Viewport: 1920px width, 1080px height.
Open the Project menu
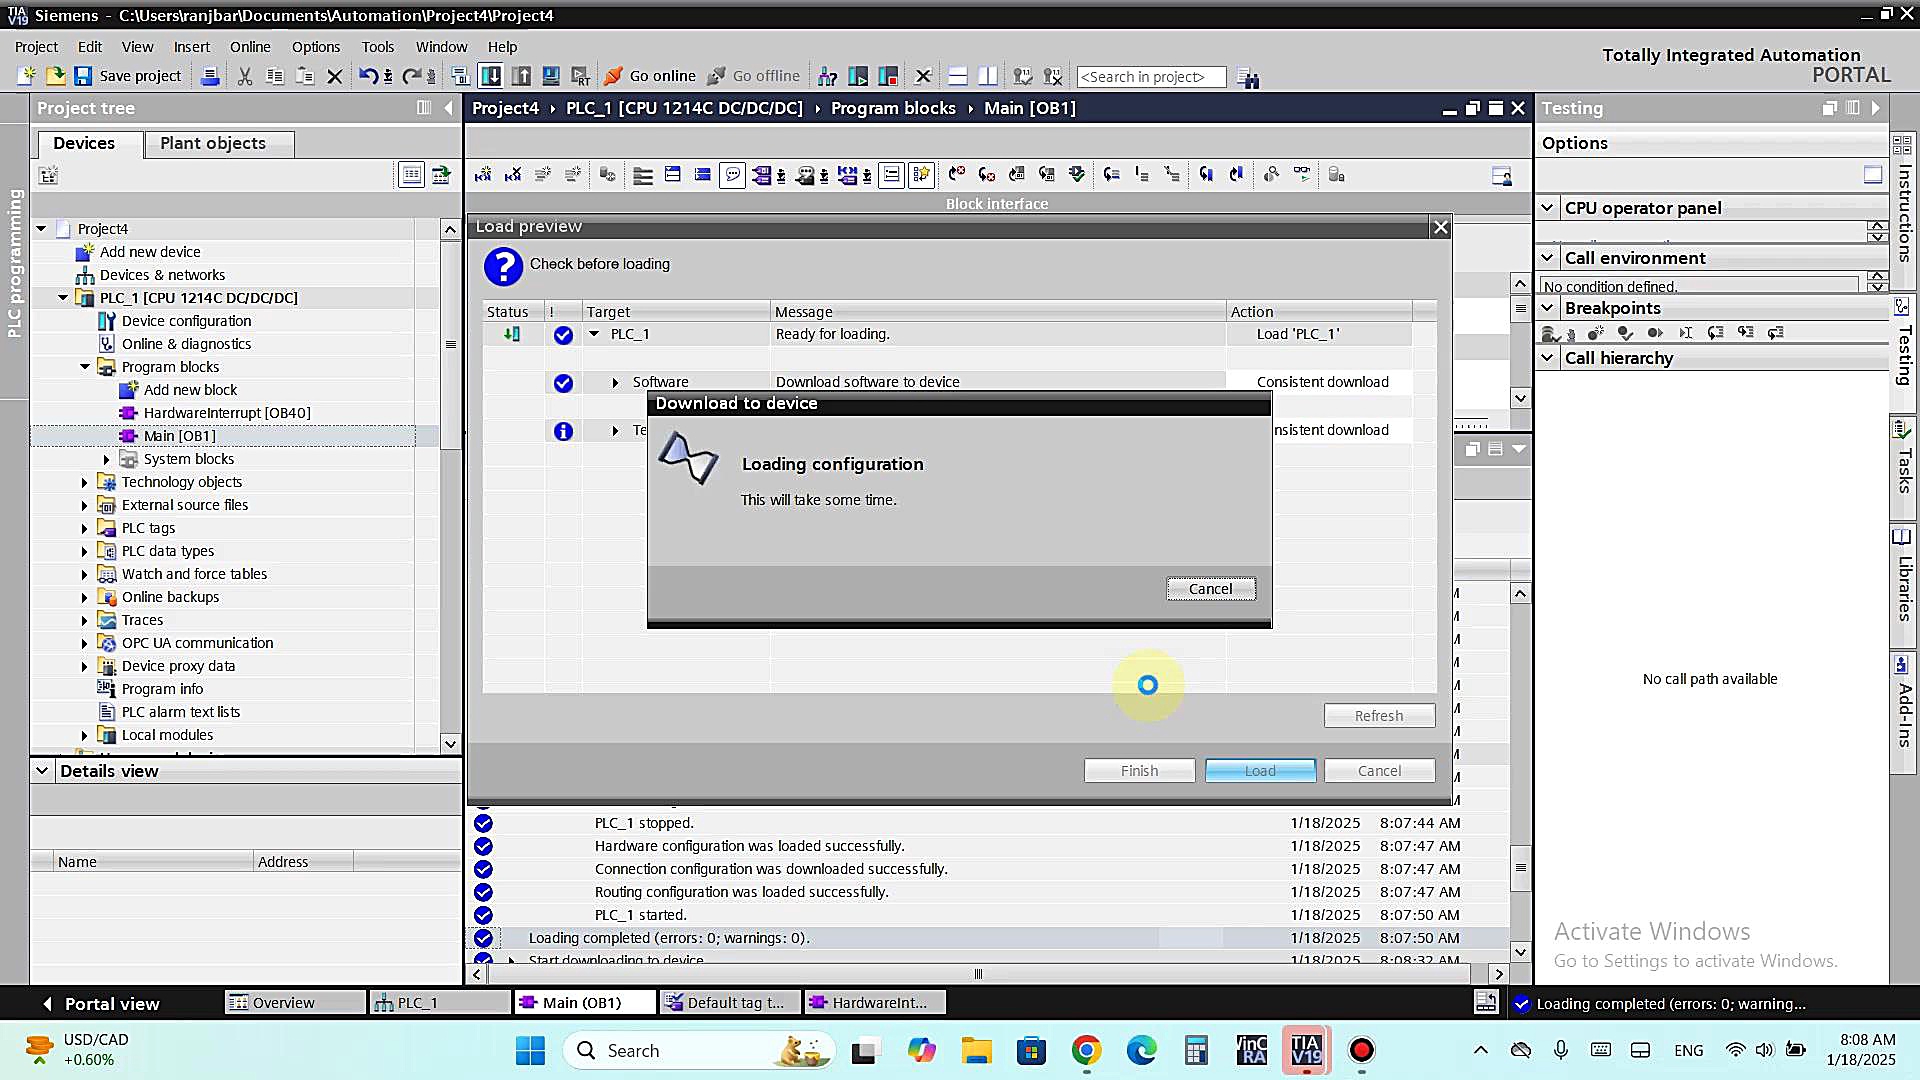[36, 47]
